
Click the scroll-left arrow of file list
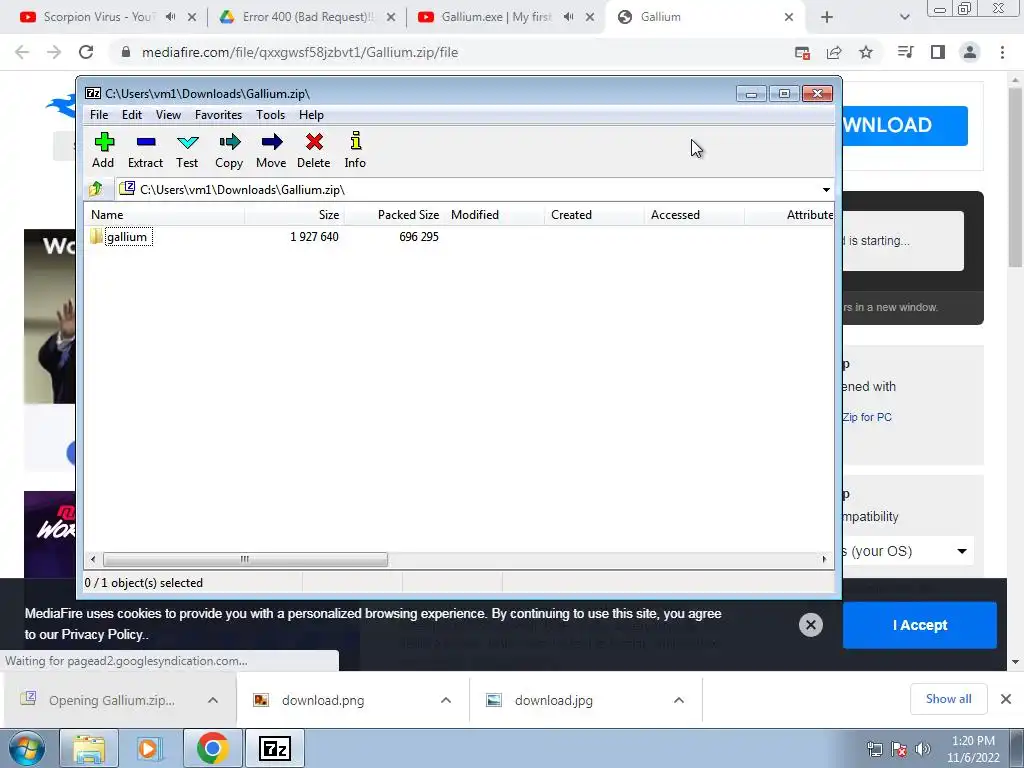pyautogui.click(x=93, y=559)
